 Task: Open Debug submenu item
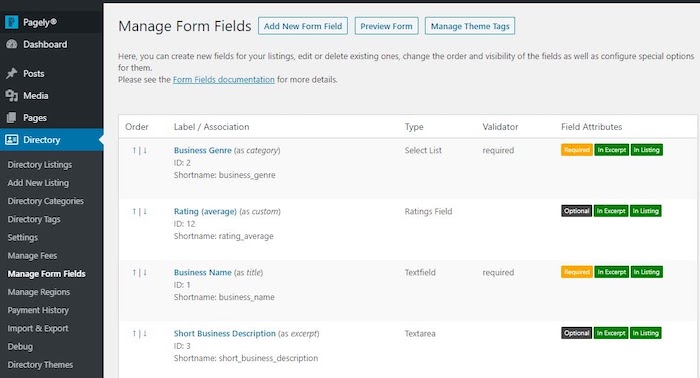20,347
